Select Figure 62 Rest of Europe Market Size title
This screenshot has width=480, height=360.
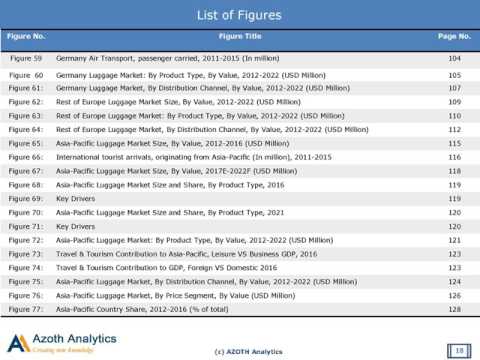click(178, 102)
